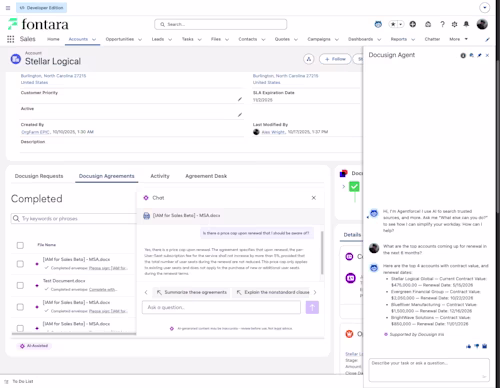The image size is (500, 388).
Task: Click the green checkmark status icon
Action: pyautogui.click(x=354, y=187)
